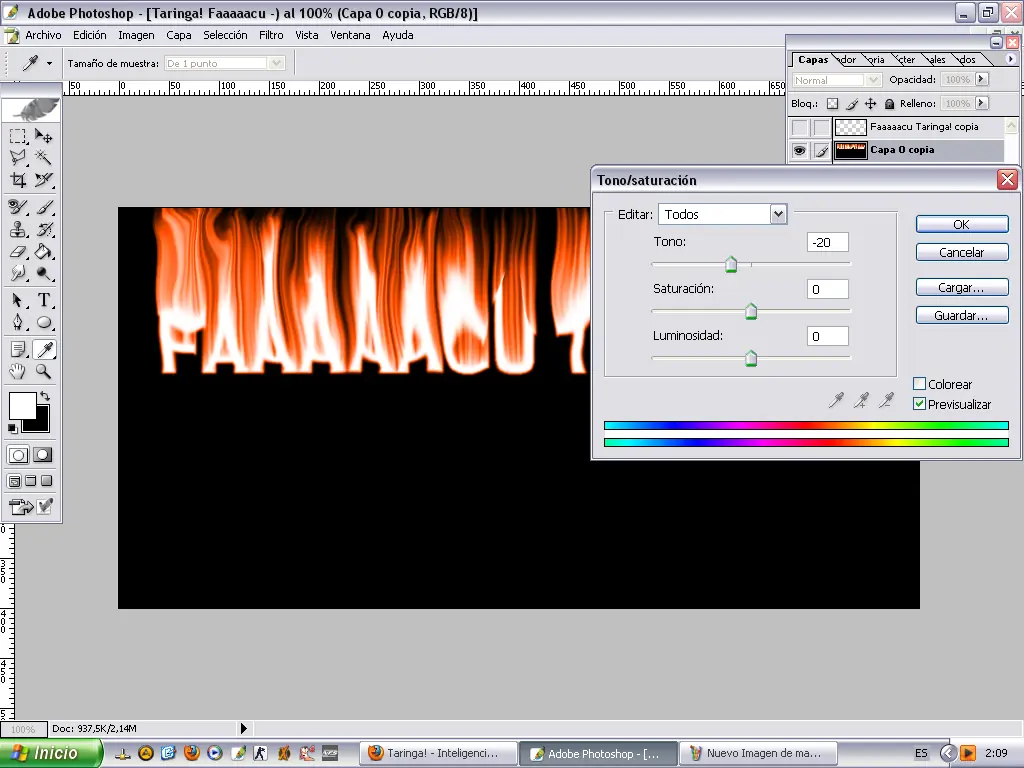This screenshot has width=1024, height=768.
Task: Click the Saturación value field
Action: [827, 289]
